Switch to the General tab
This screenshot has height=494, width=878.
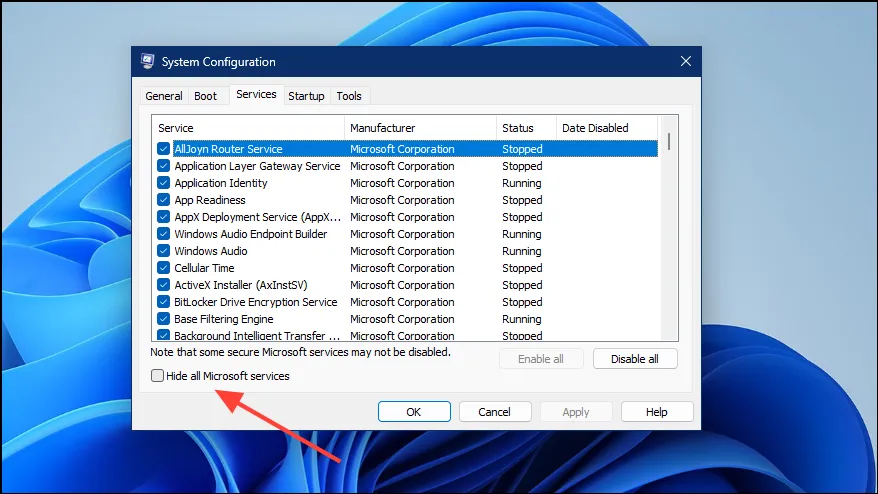pos(163,96)
